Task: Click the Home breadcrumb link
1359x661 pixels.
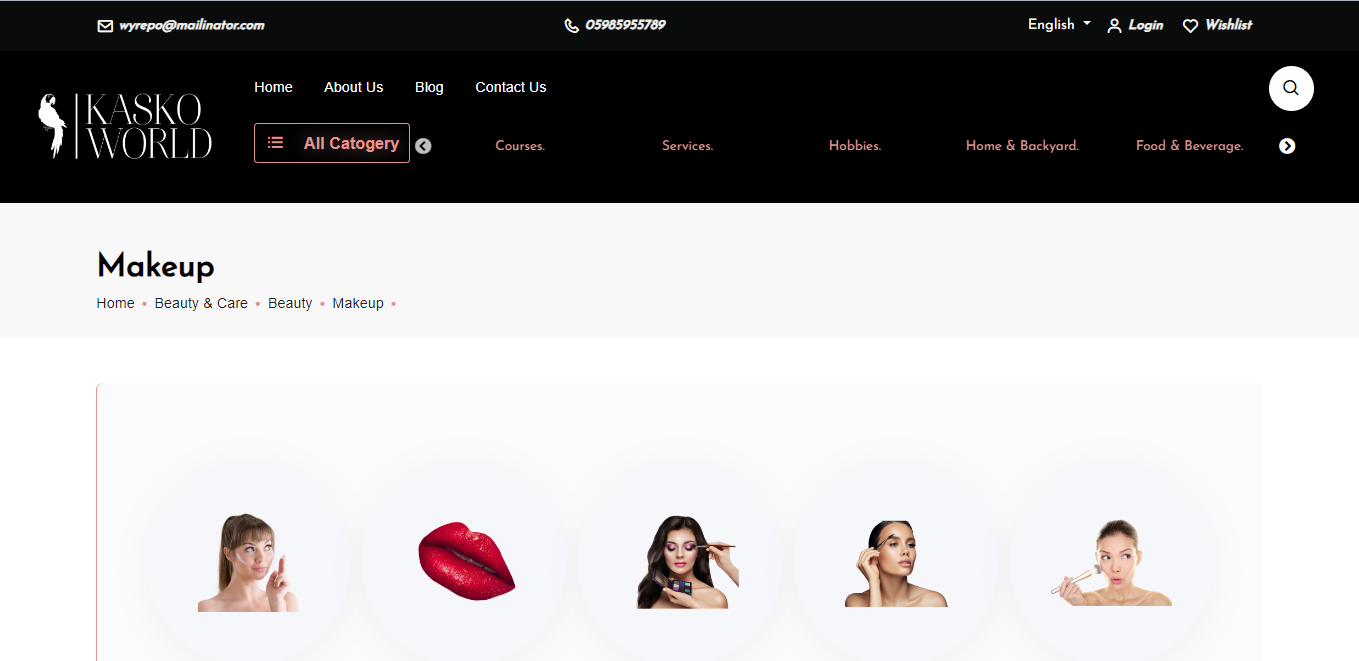Action: [115, 303]
